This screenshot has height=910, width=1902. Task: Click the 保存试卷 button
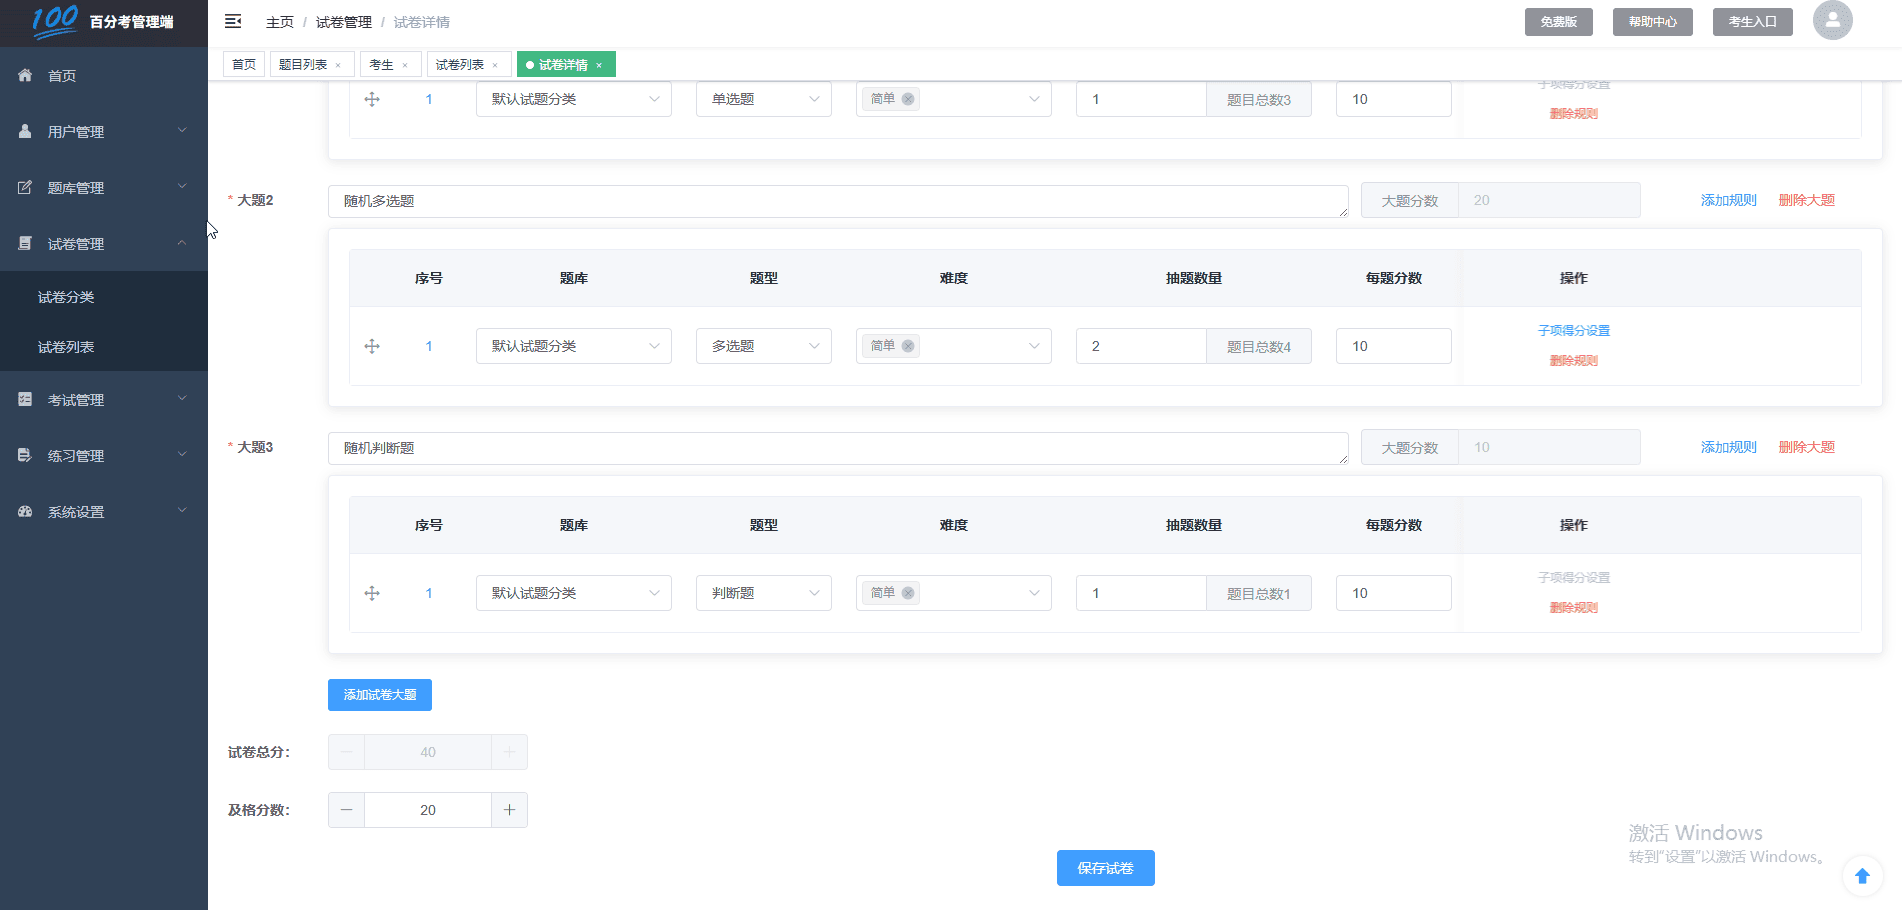[1105, 868]
